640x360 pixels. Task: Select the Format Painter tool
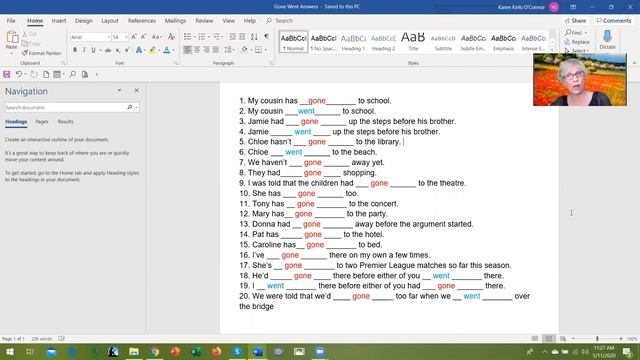click(41, 53)
